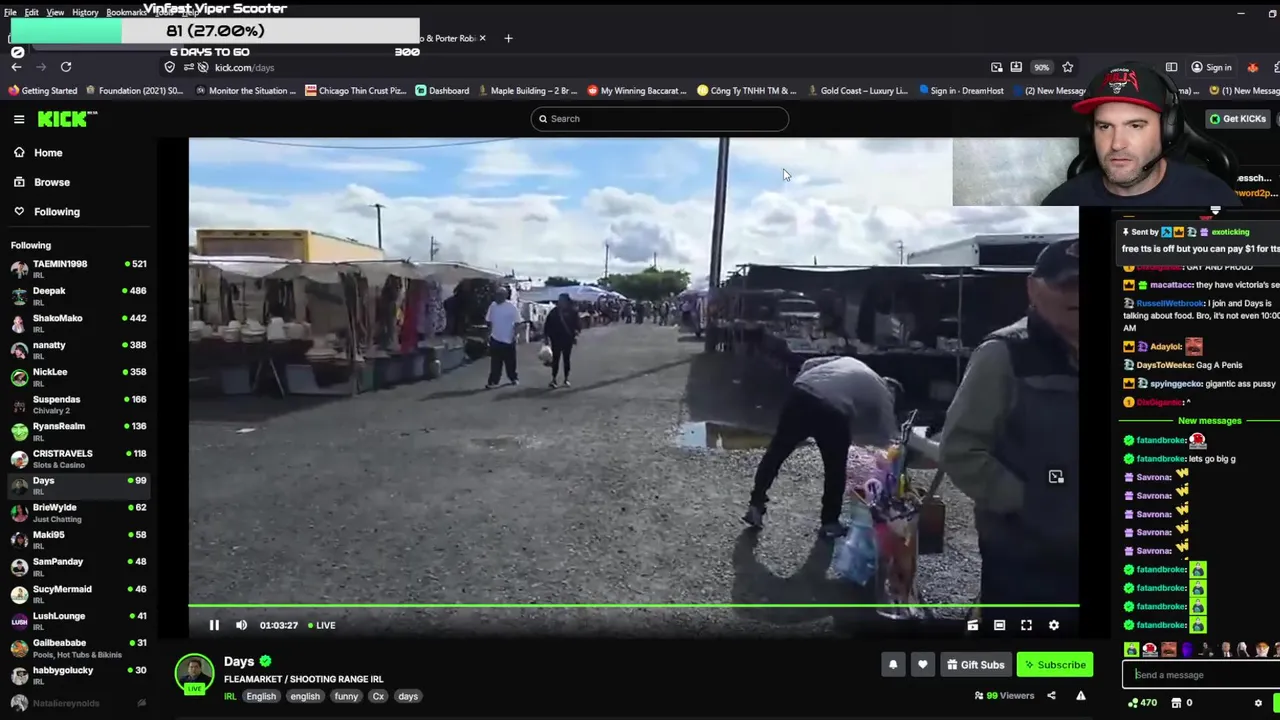The image size is (1280, 720).
Task: Click the Send a message chat field
Action: 1200,675
